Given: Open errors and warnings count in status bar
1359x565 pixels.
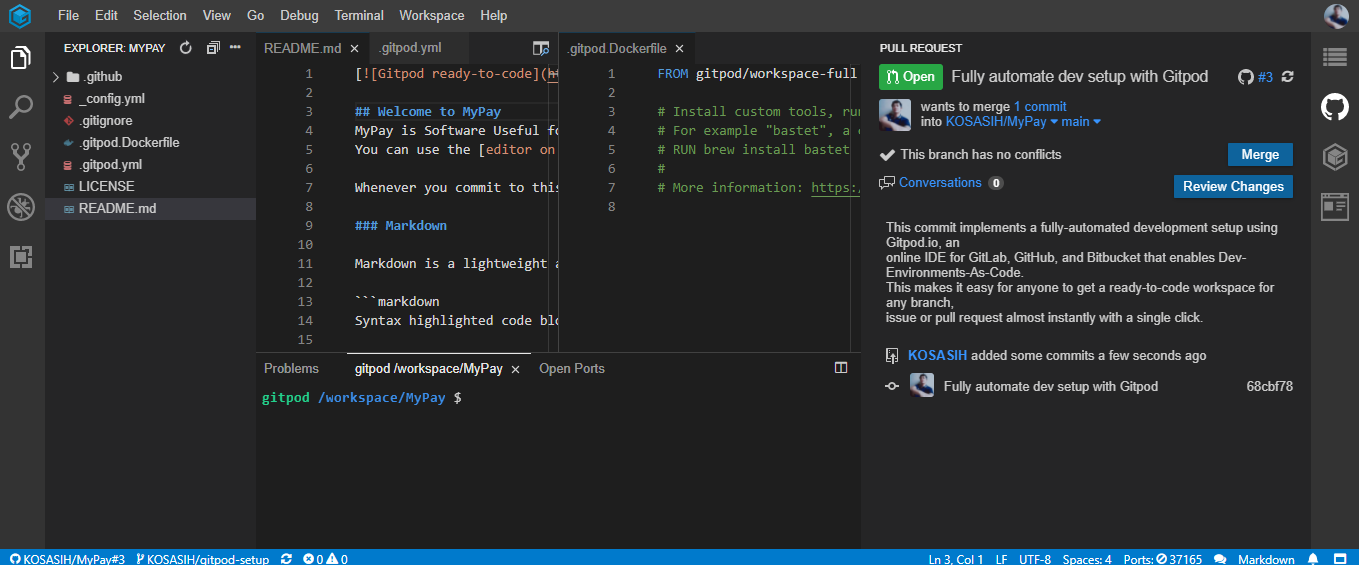Looking at the screenshot, I should click(325, 559).
